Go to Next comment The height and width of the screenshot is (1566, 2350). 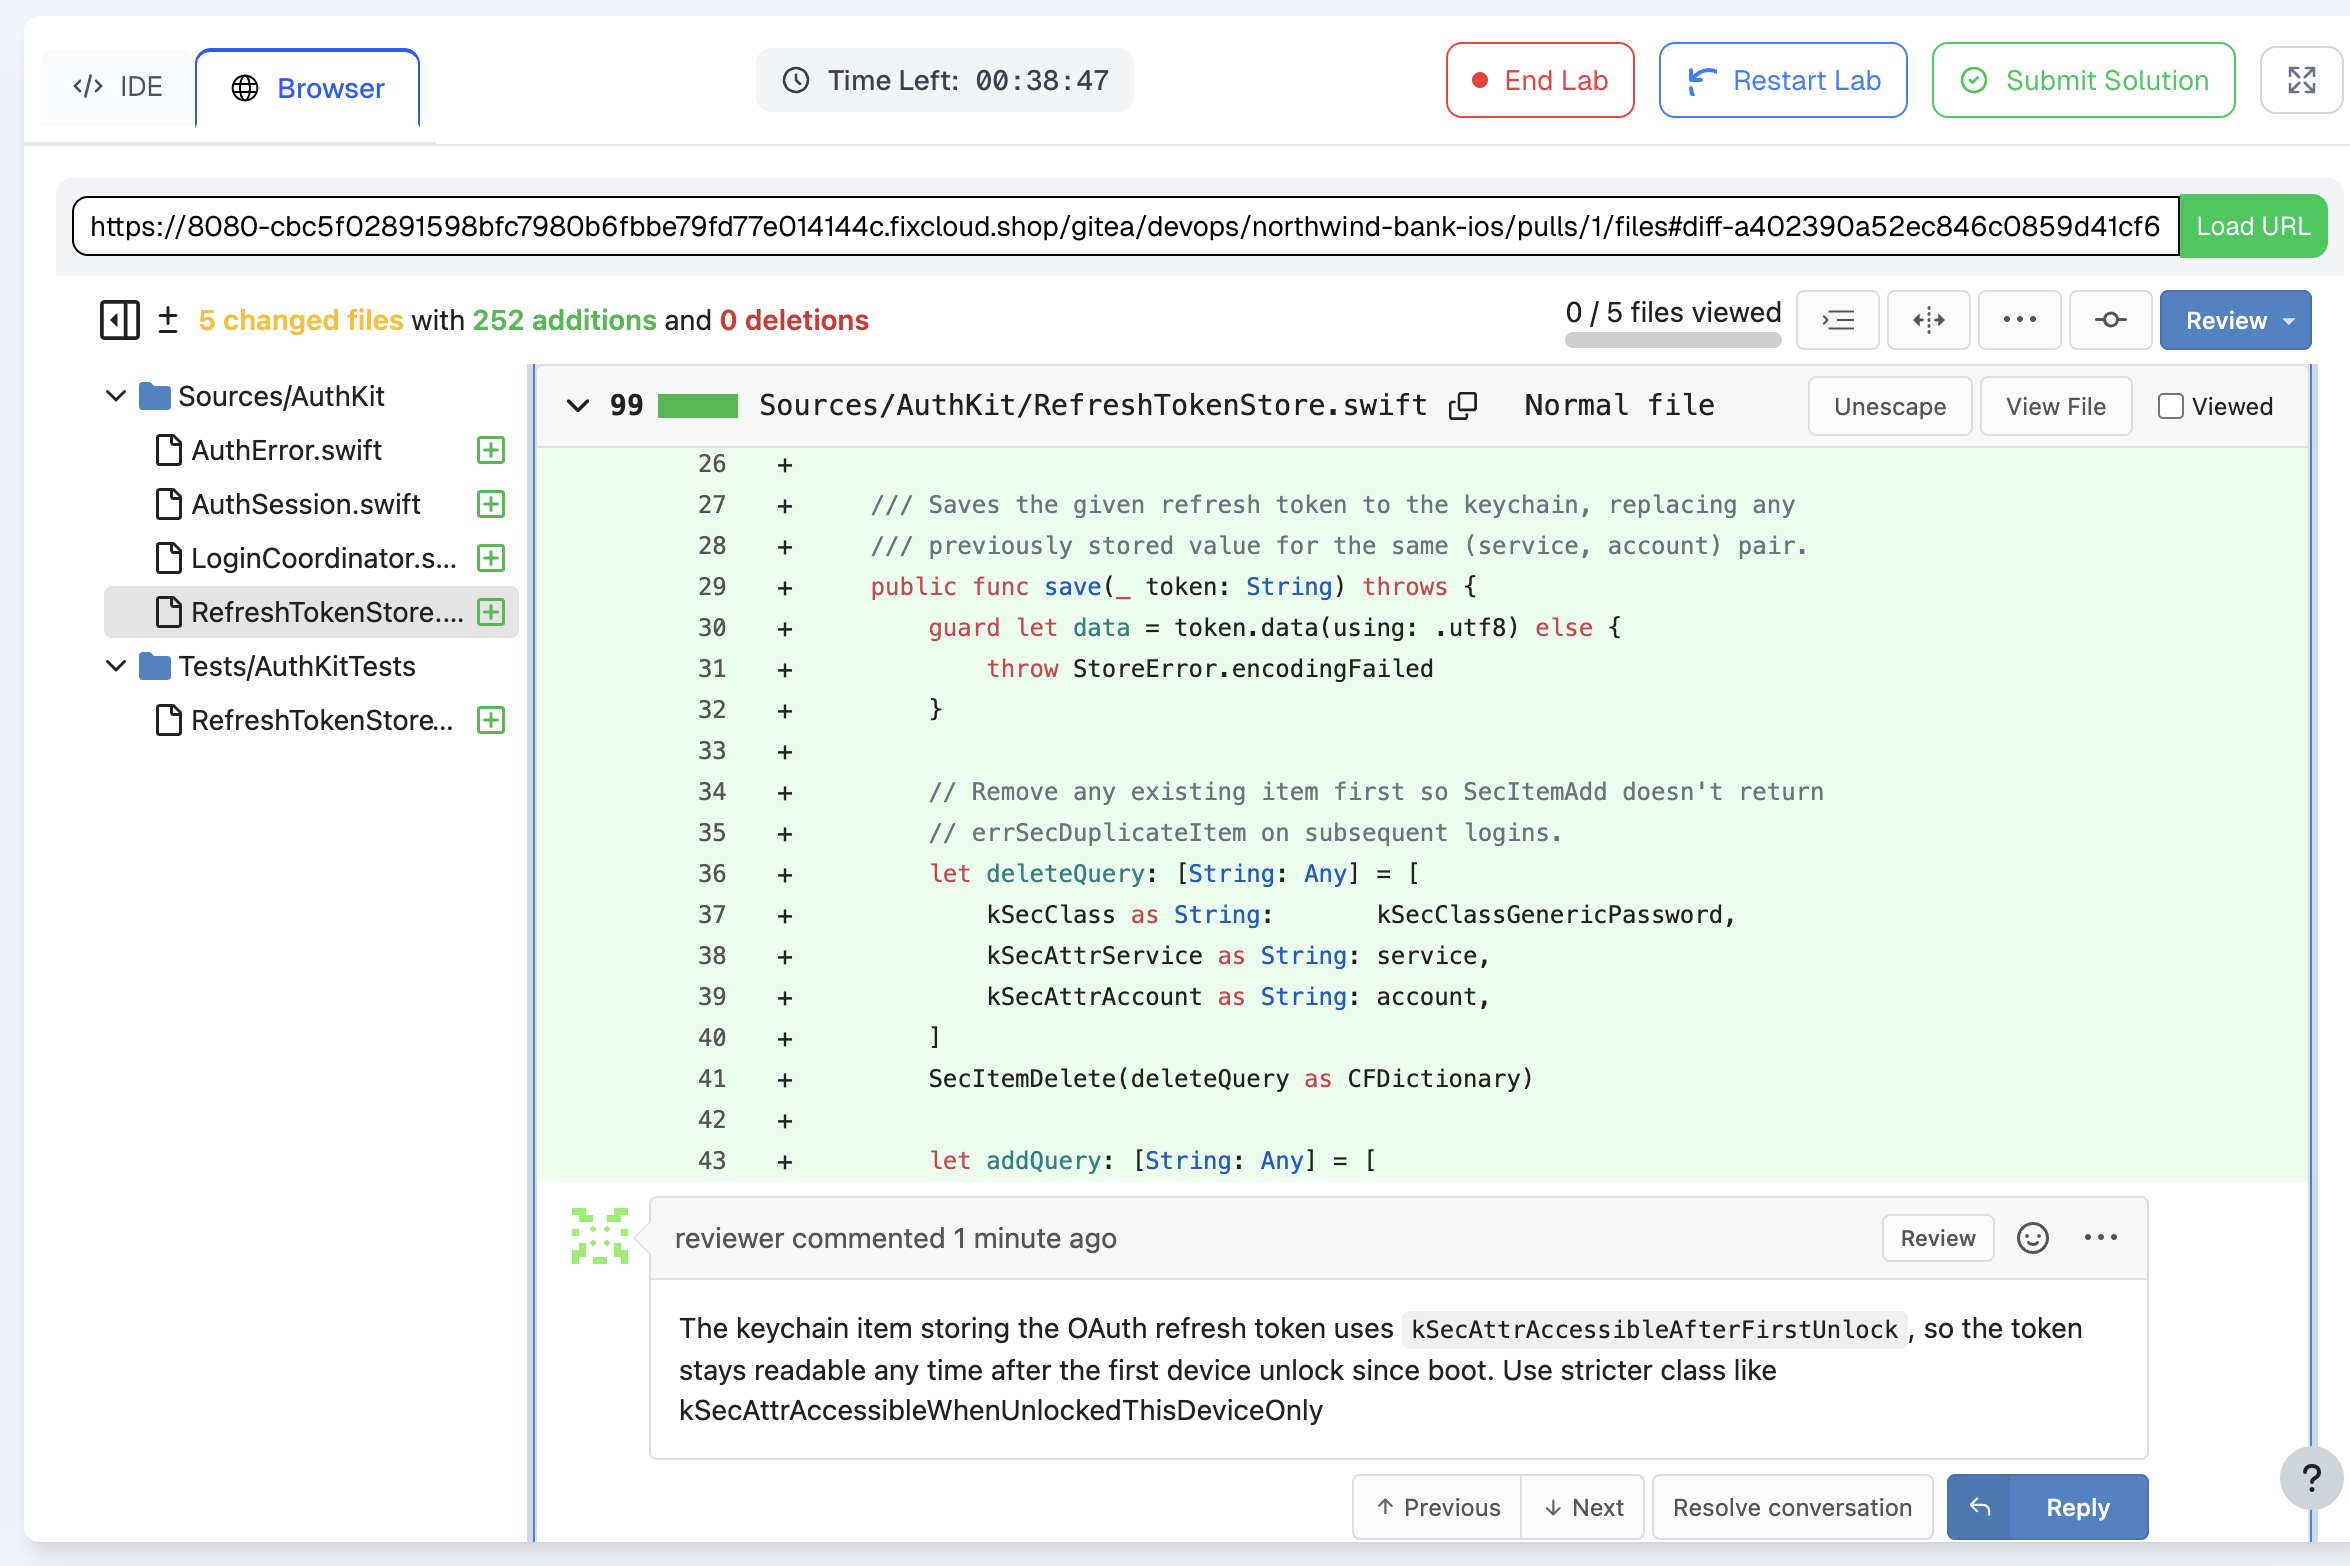(1584, 1507)
